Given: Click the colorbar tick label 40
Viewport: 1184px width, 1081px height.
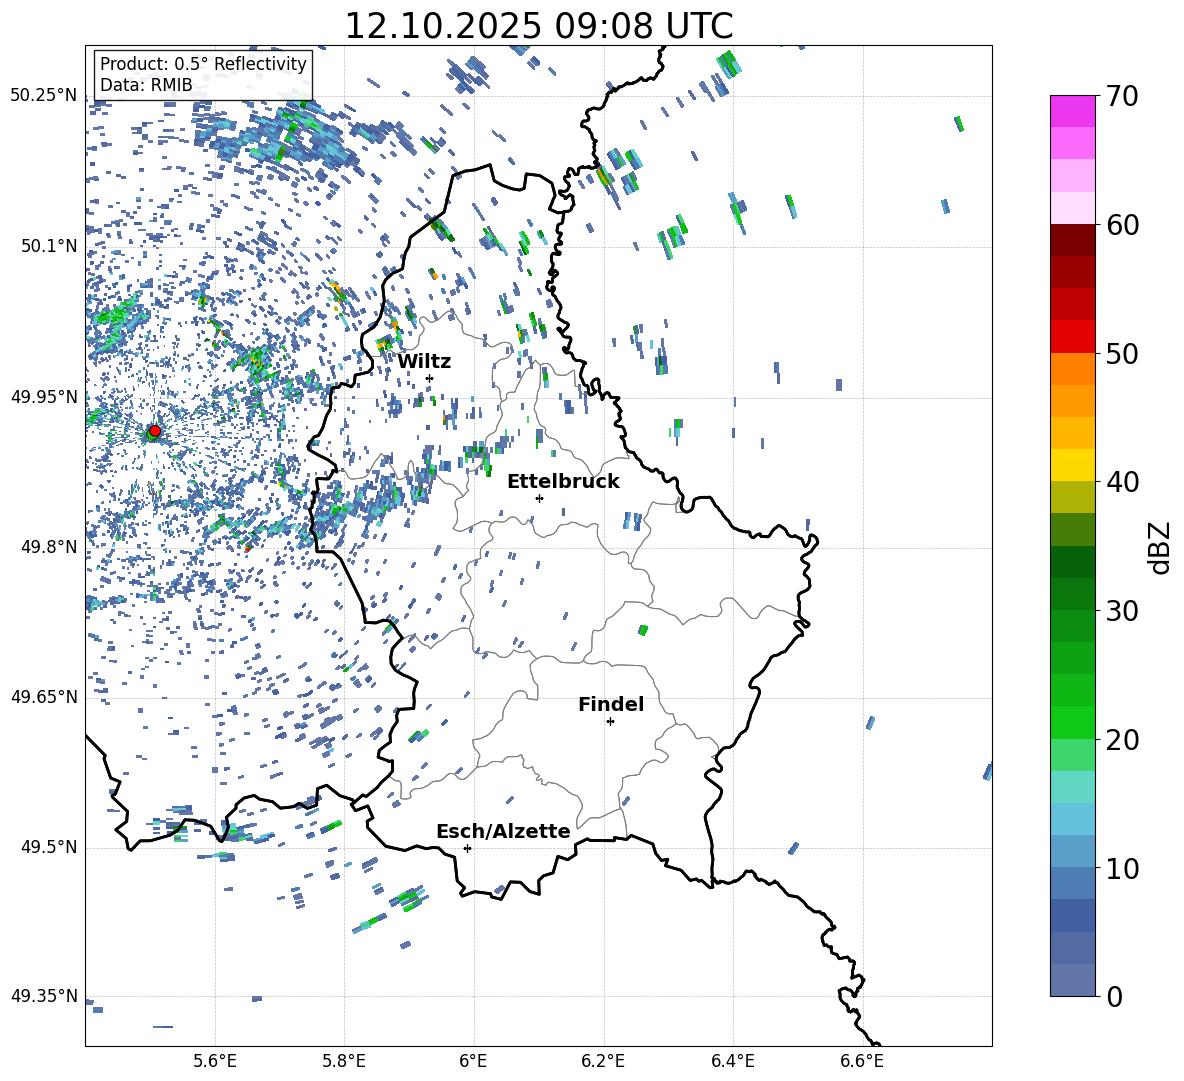Looking at the screenshot, I should pyautogui.click(x=1121, y=482).
